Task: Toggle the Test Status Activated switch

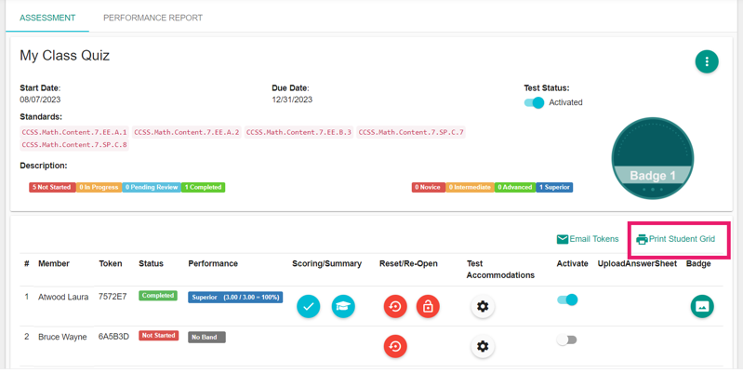Action: coord(534,103)
